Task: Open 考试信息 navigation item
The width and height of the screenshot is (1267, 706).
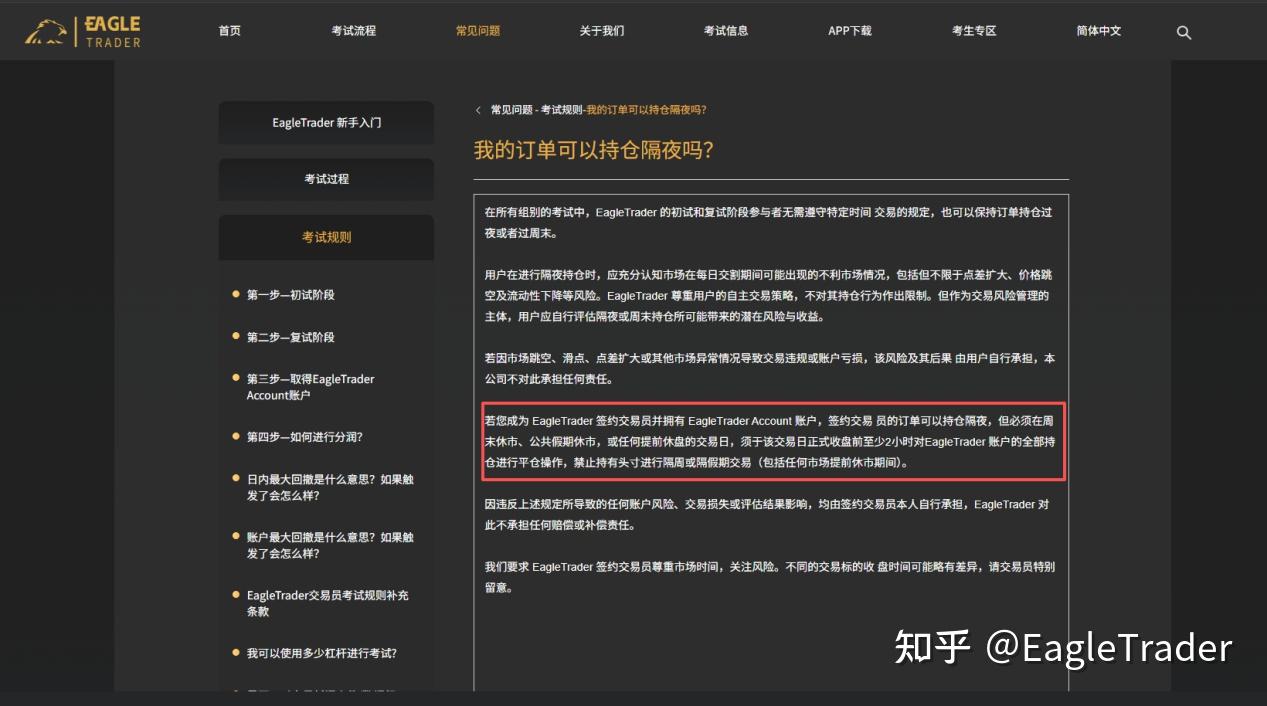Action: click(726, 31)
